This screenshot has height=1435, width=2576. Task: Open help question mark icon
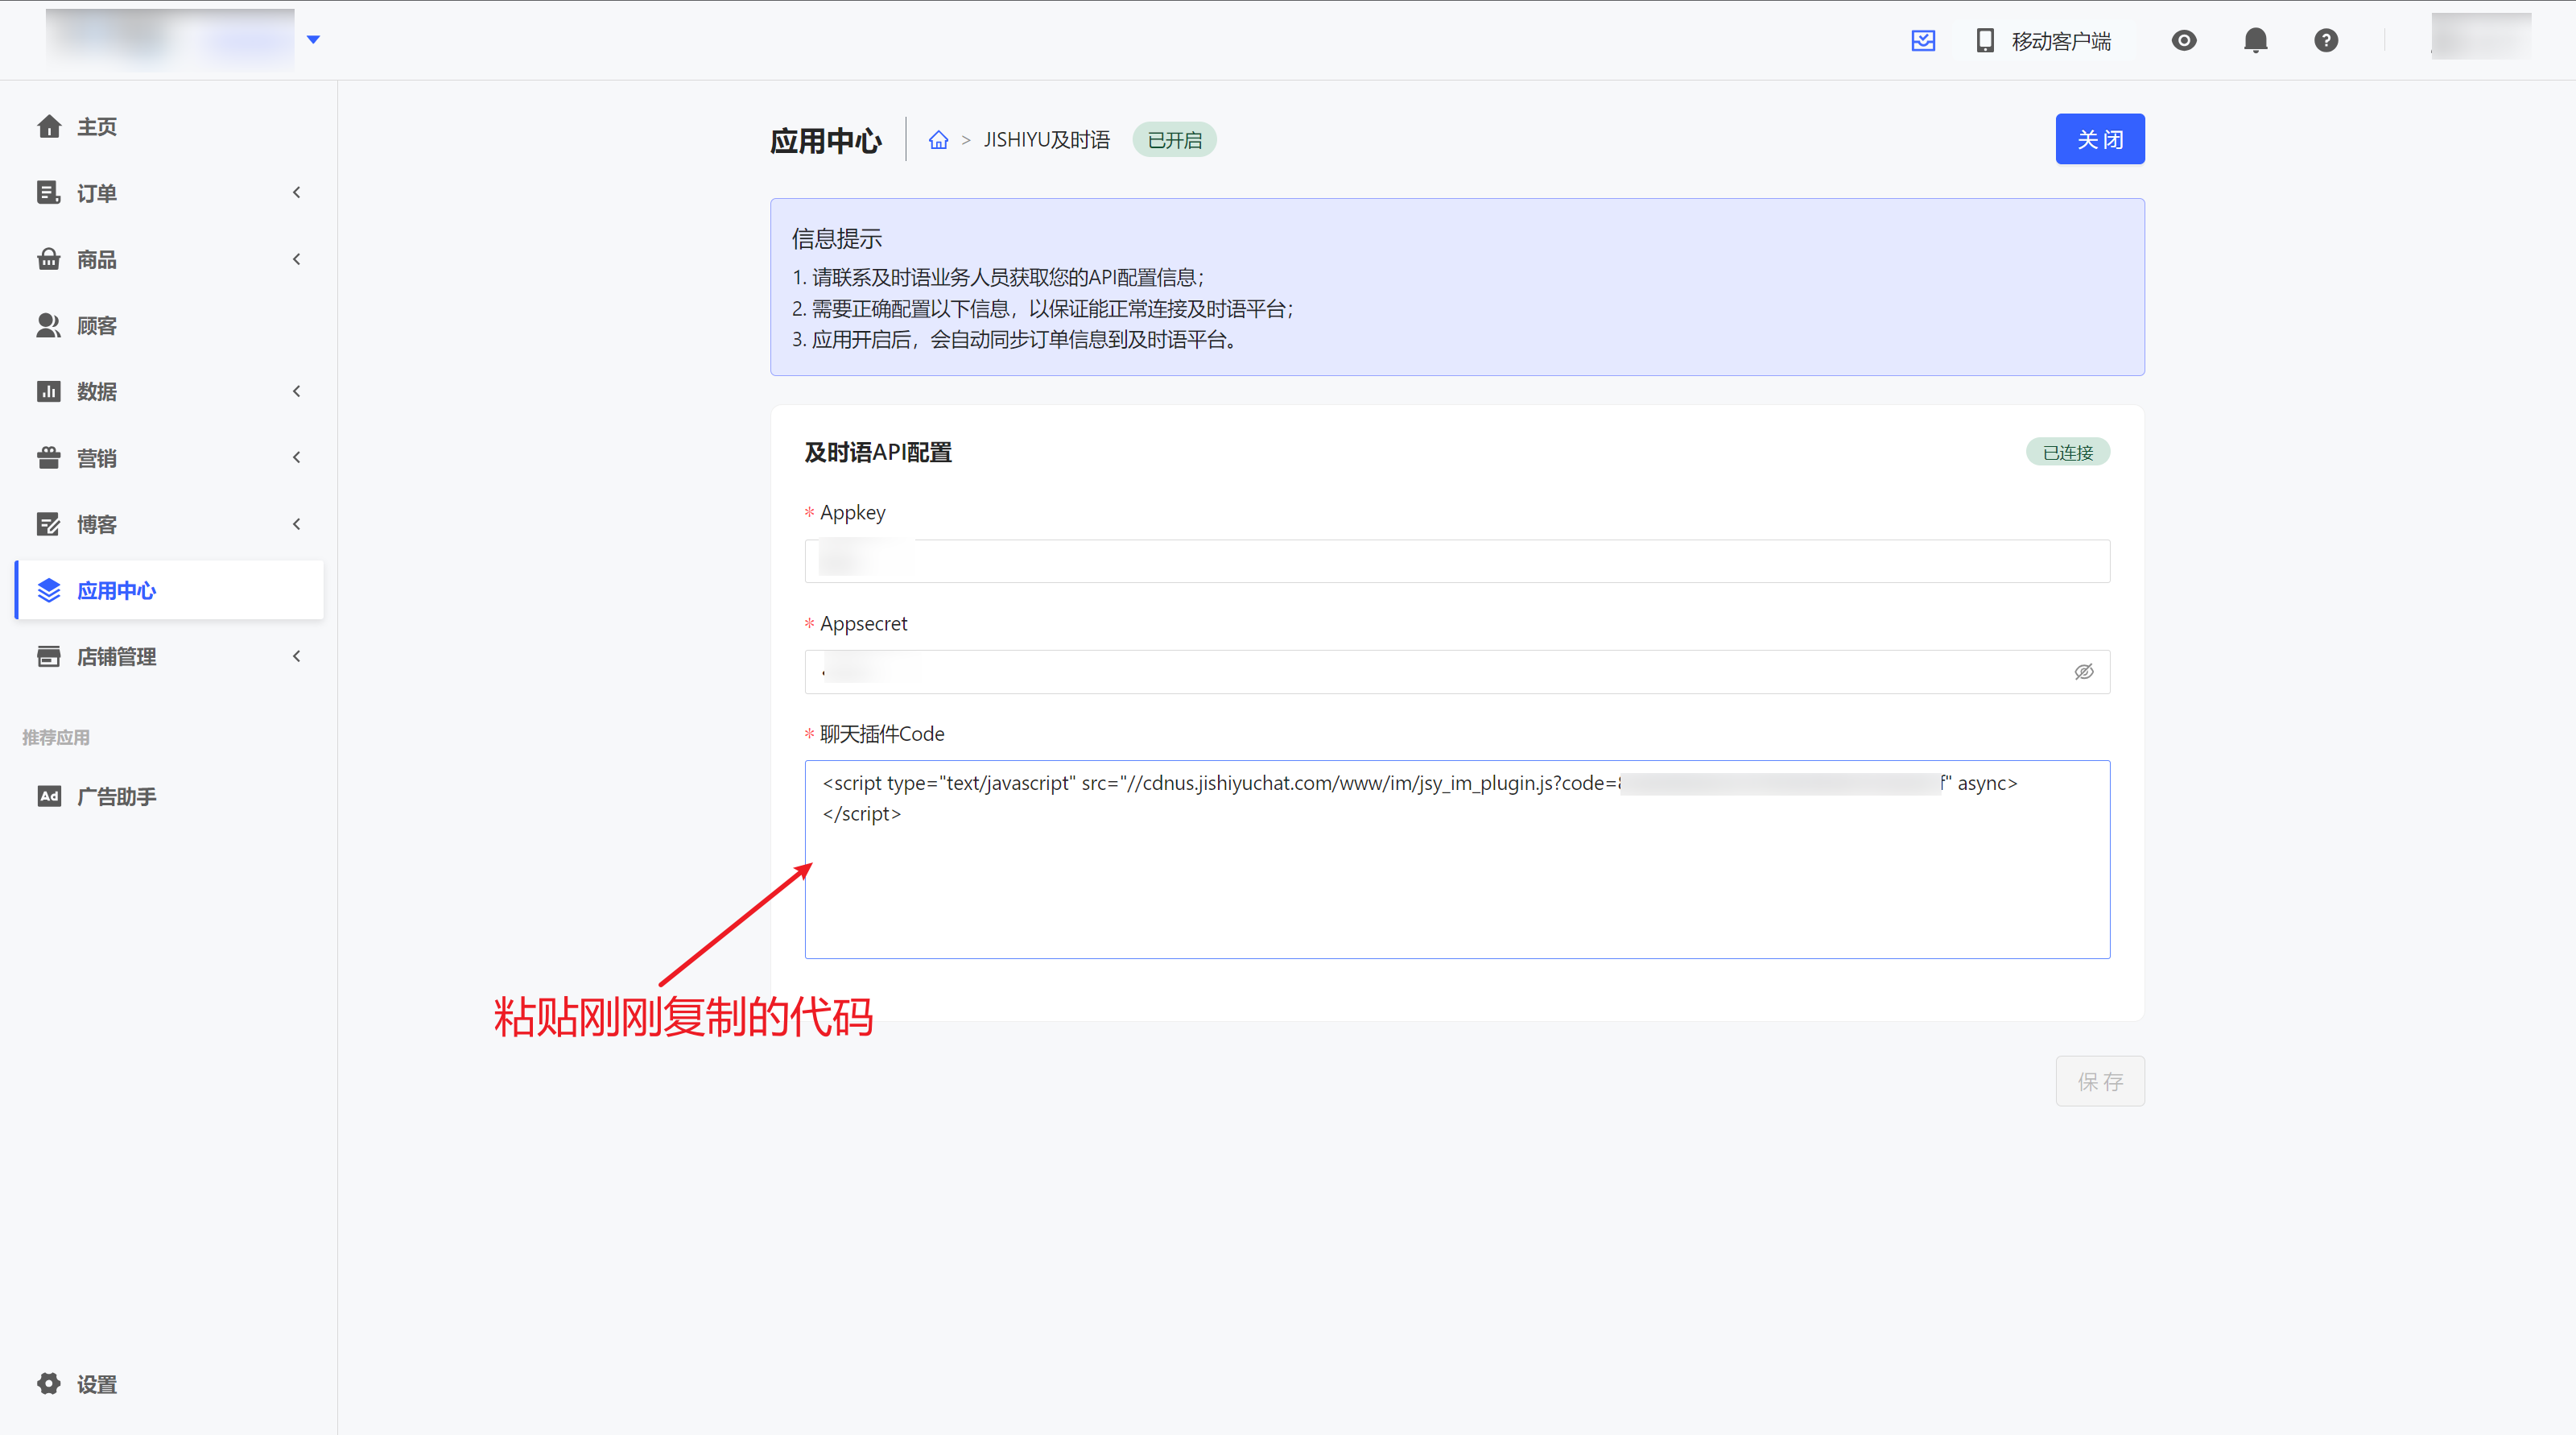click(2326, 40)
